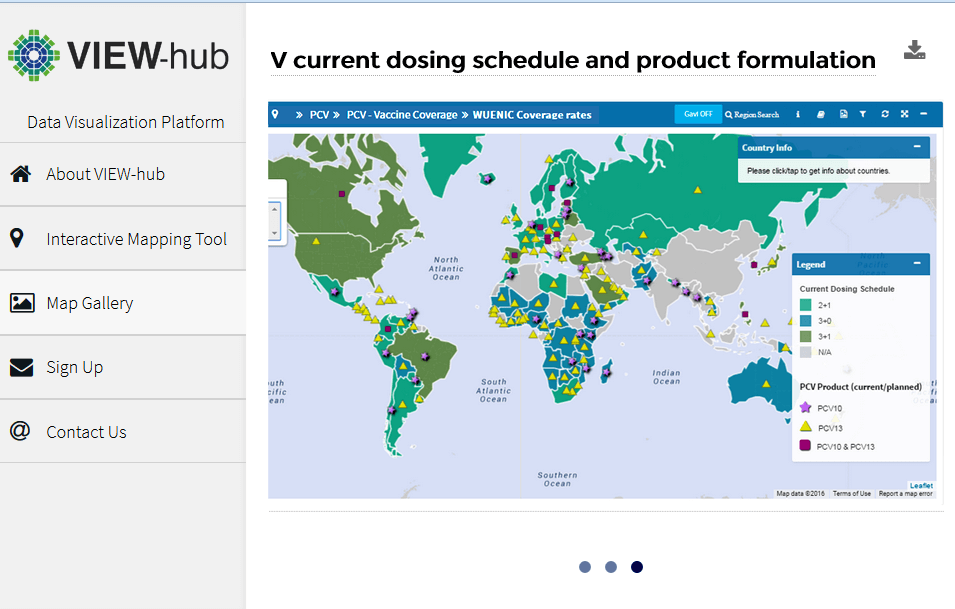Click the map pin icon in map toolbar
Screen dimensions: 955x609
click(x=275, y=114)
